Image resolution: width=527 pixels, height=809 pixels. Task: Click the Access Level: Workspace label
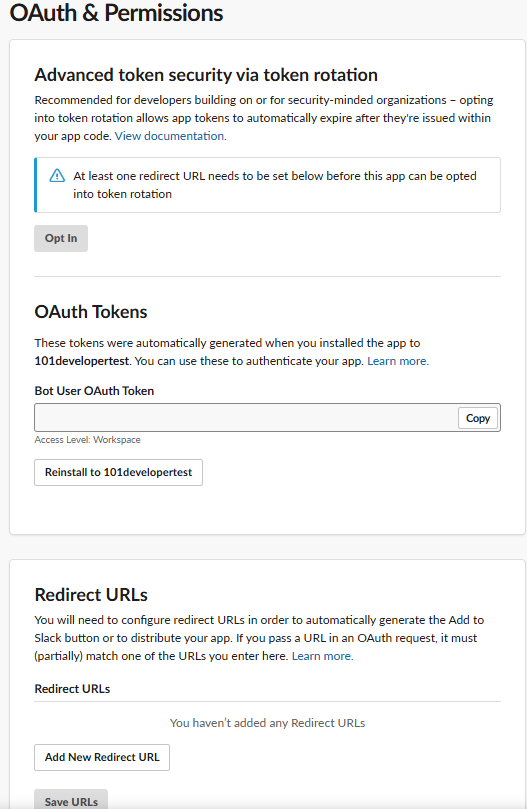(x=87, y=440)
